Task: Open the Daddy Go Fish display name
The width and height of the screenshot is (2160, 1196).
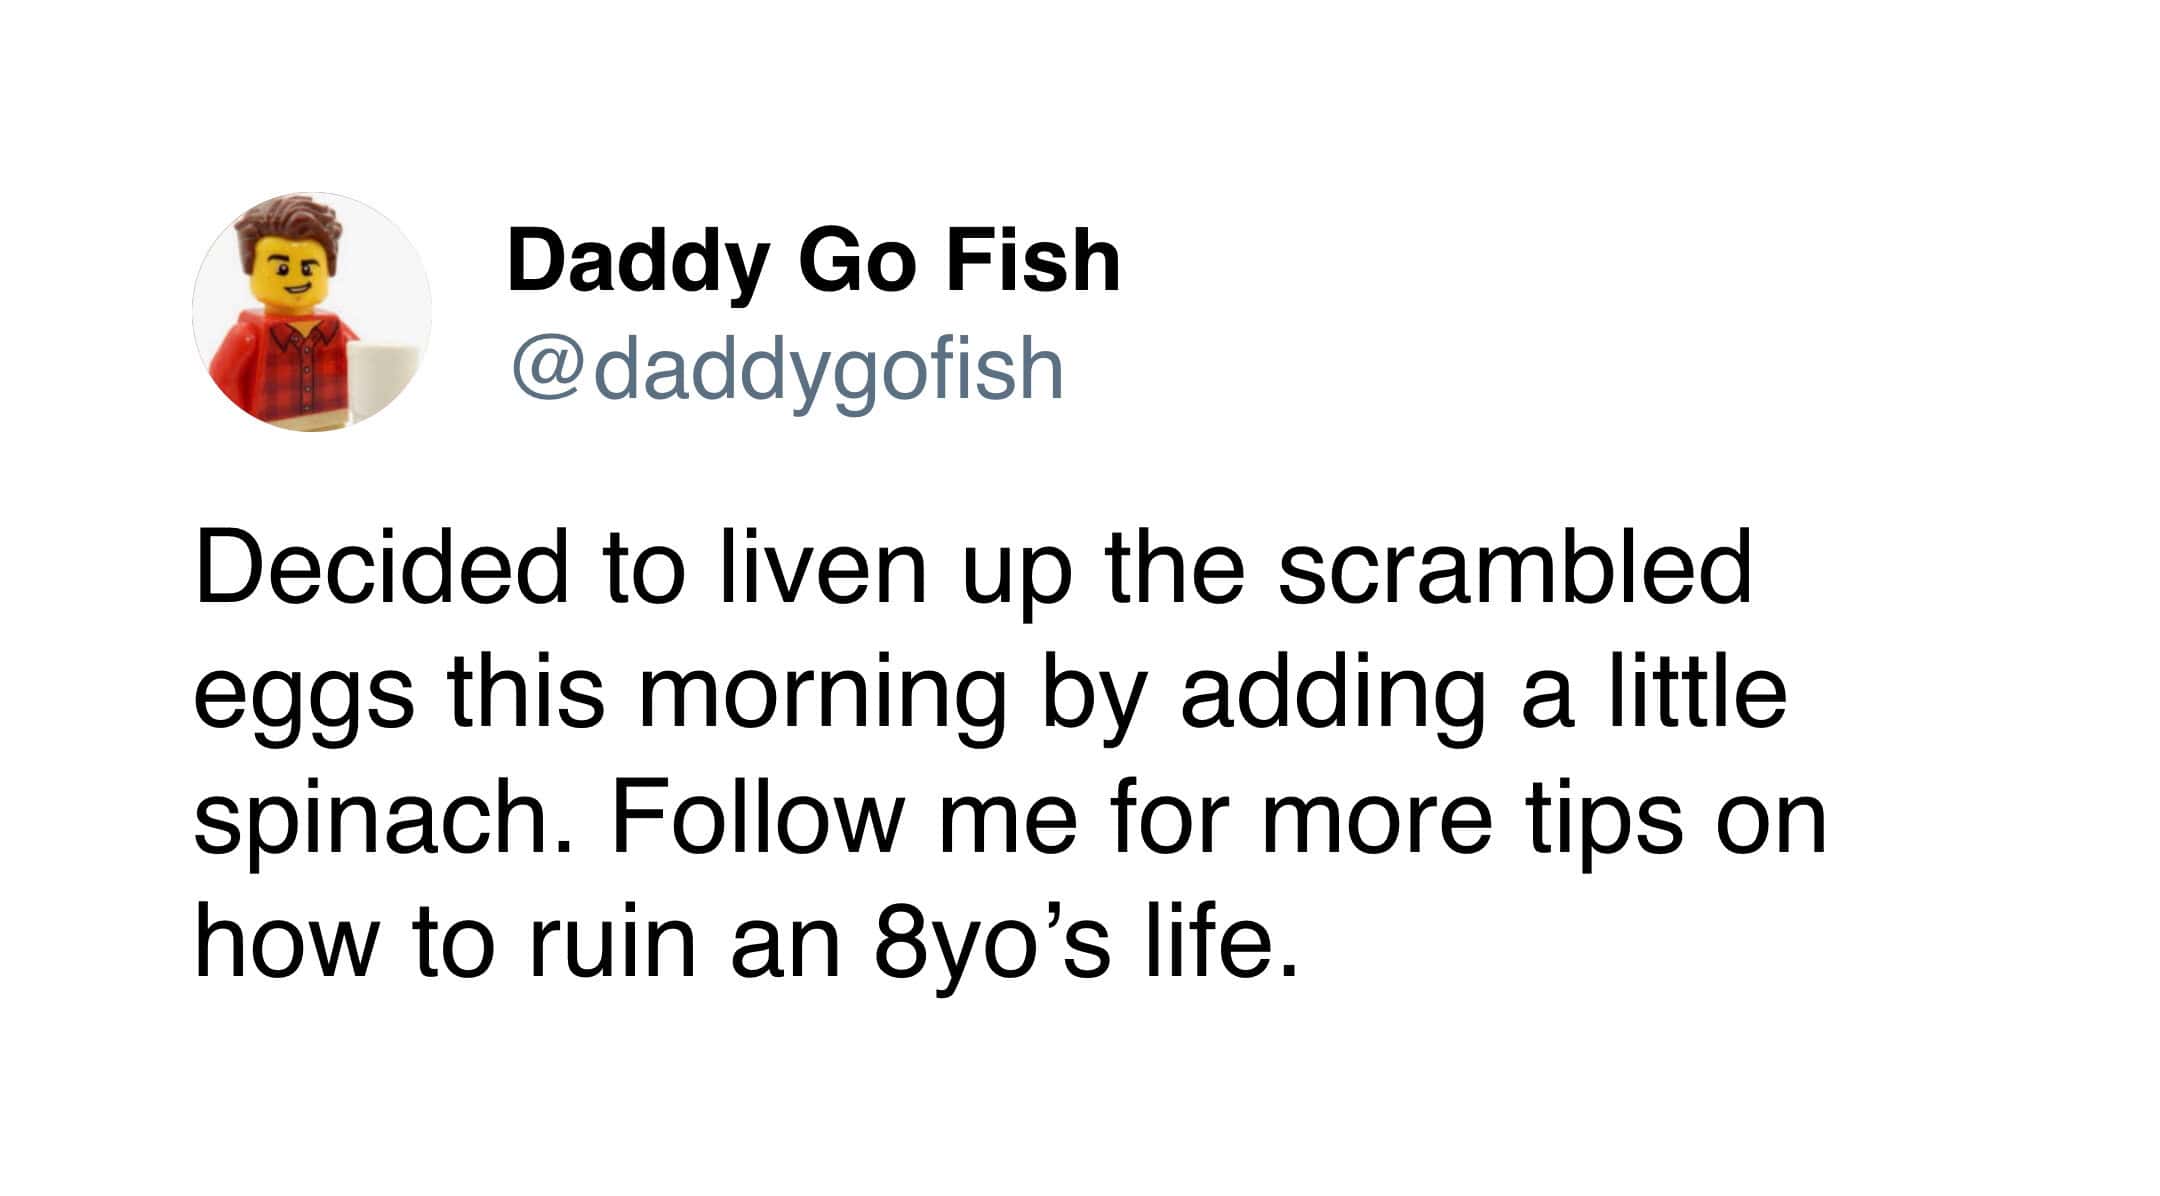Action: tap(813, 260)
